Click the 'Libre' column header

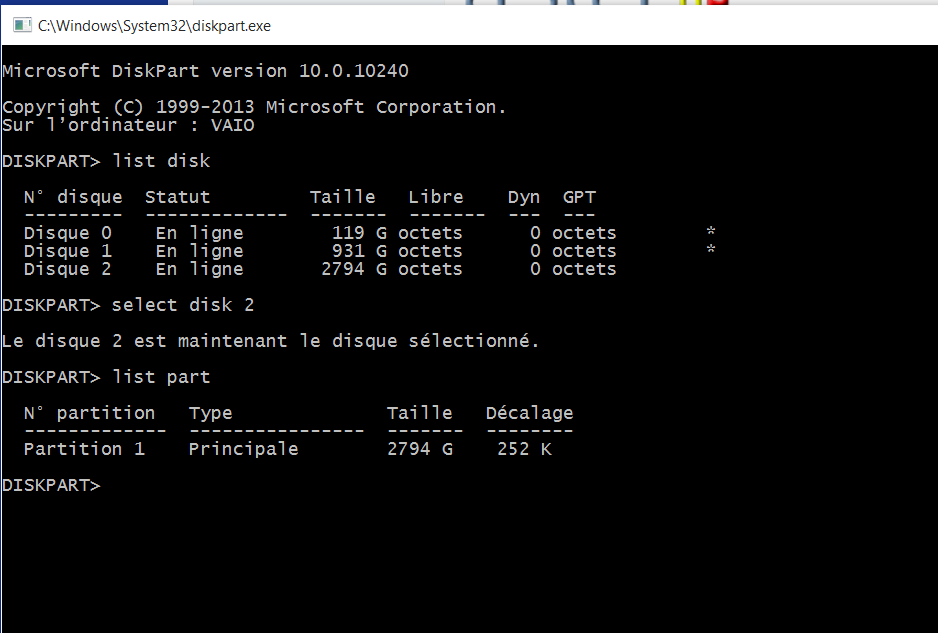pos(436,197)
